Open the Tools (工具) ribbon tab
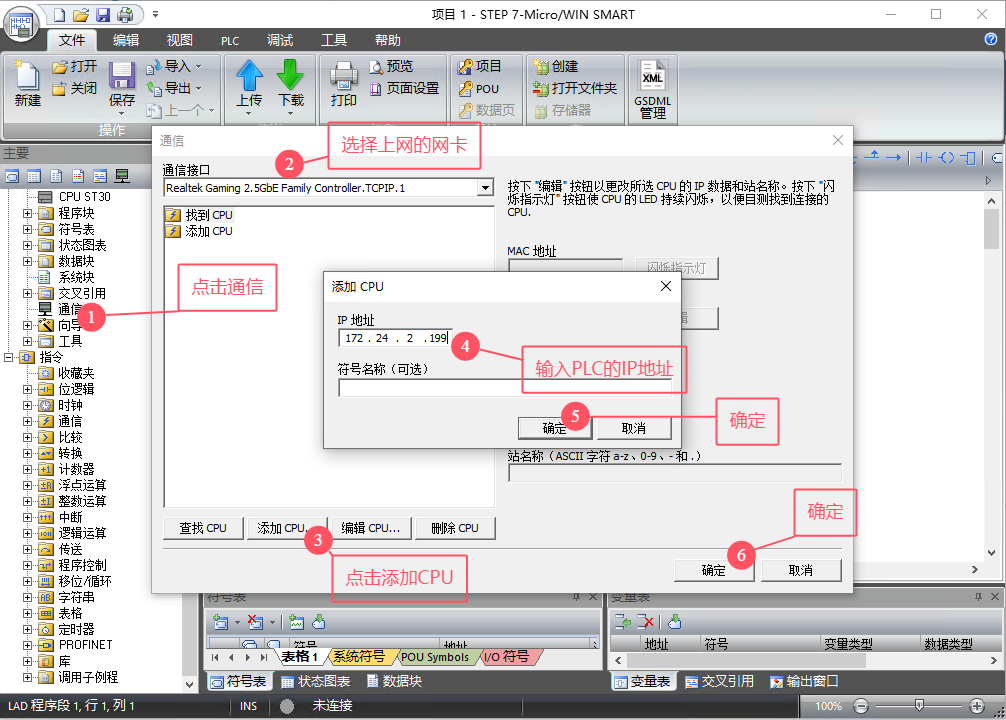Viewport: 1006px width, 720px height. [x=334, y=40]
